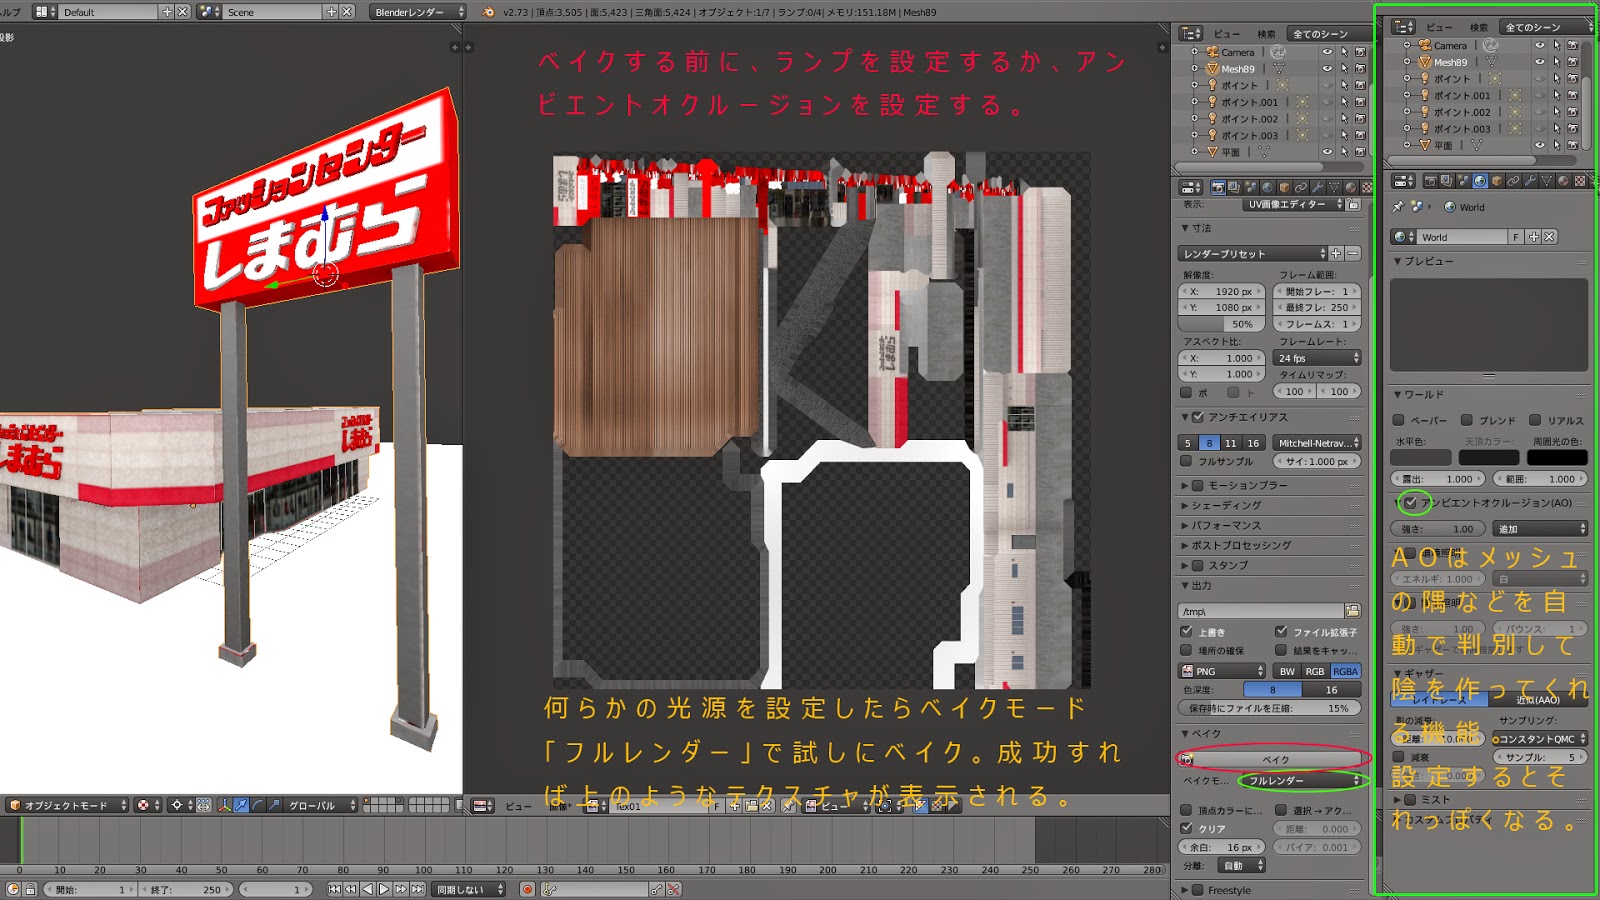This screenshot has width=1600, height=900.
Task: Add a render preset with the plus icon
Action: [x=1336, y=254]
